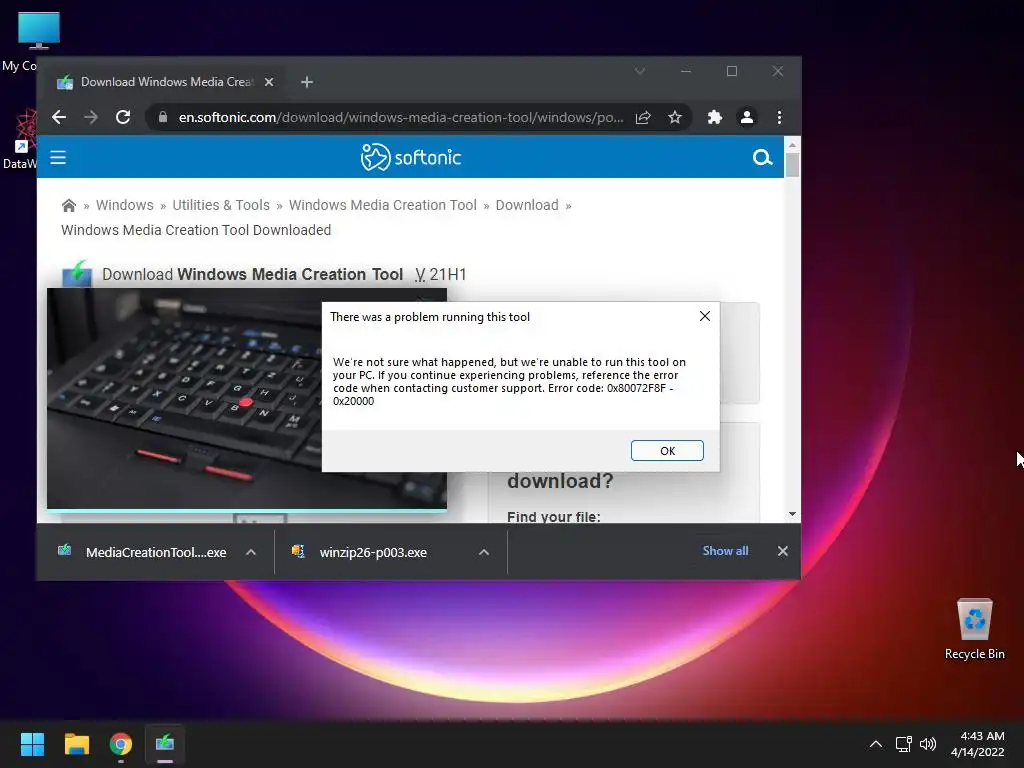
Task: Click the Softonic logo
Action: (411, 157)
